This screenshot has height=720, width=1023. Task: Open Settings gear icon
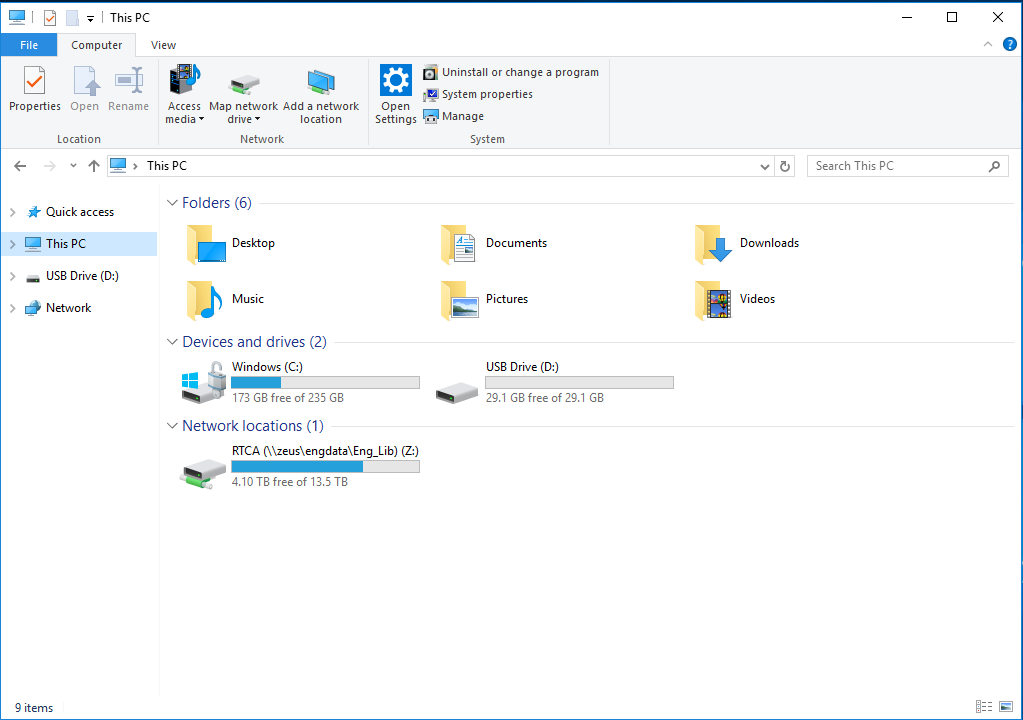[x=395, y=80]
